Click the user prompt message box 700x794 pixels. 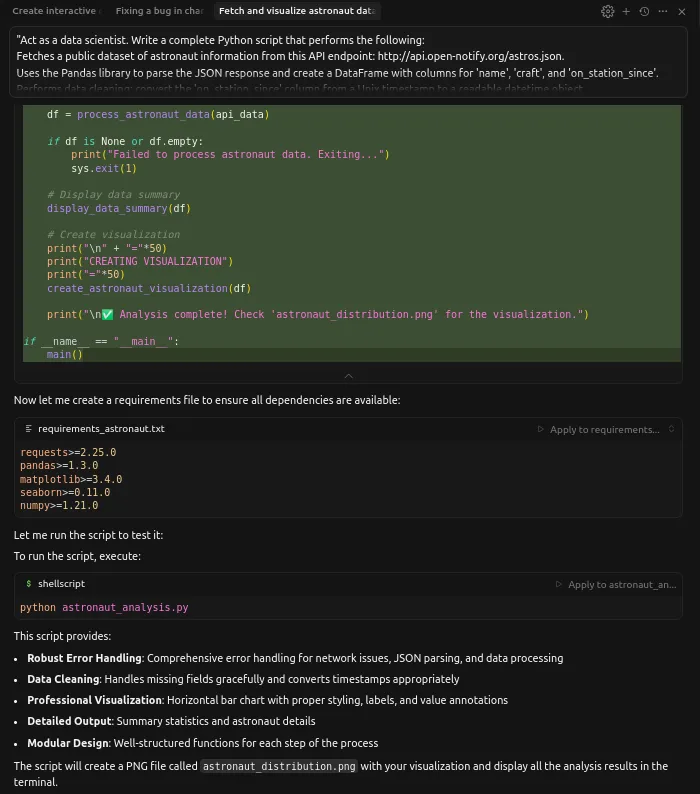348,62
